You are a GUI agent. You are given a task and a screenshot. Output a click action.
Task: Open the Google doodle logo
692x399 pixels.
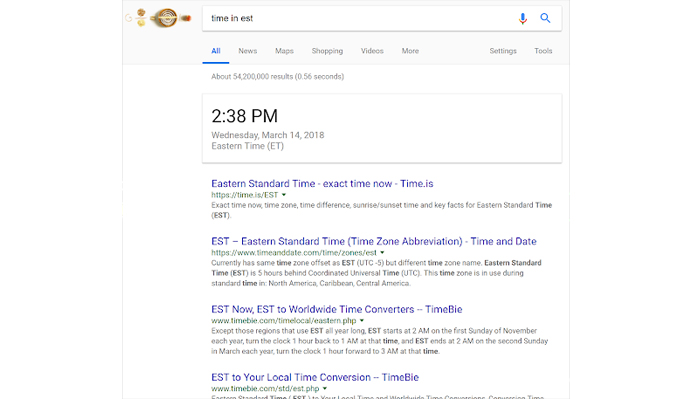(158, 18)
